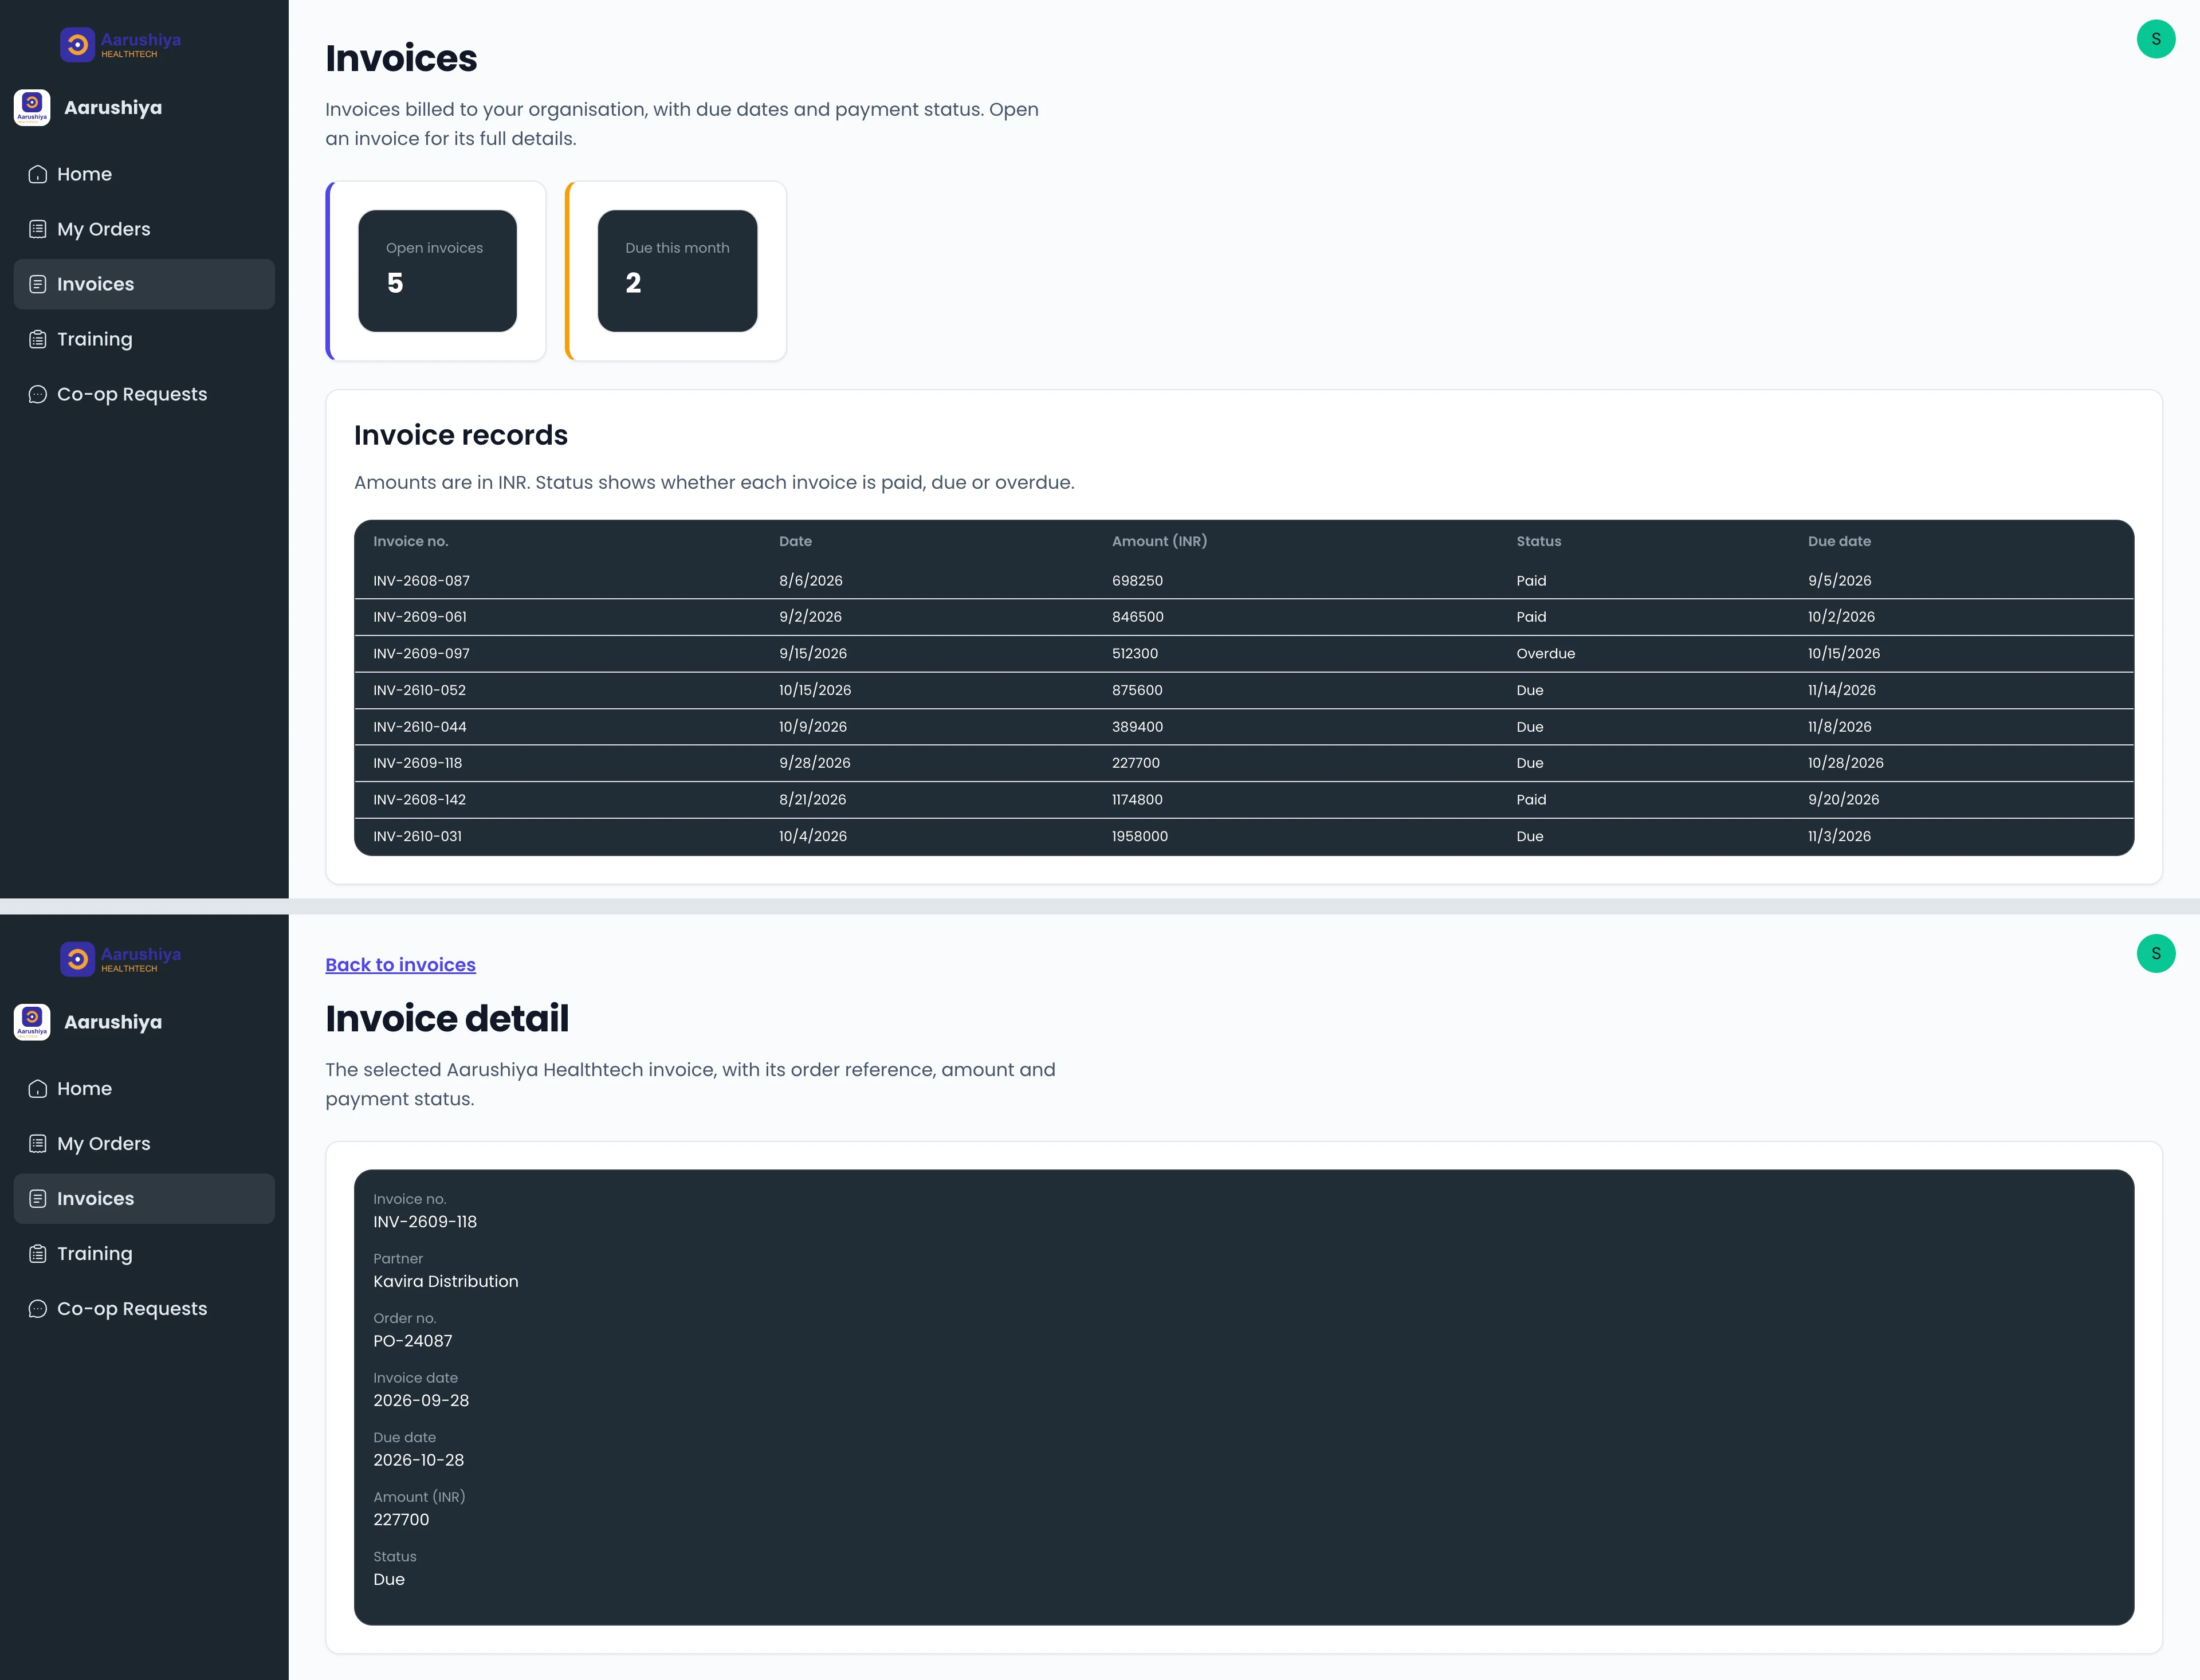Screen dimensions: 2200x1680
Task: Click the Overdue status for INV-2609-097
Action: pos(1545,653)
